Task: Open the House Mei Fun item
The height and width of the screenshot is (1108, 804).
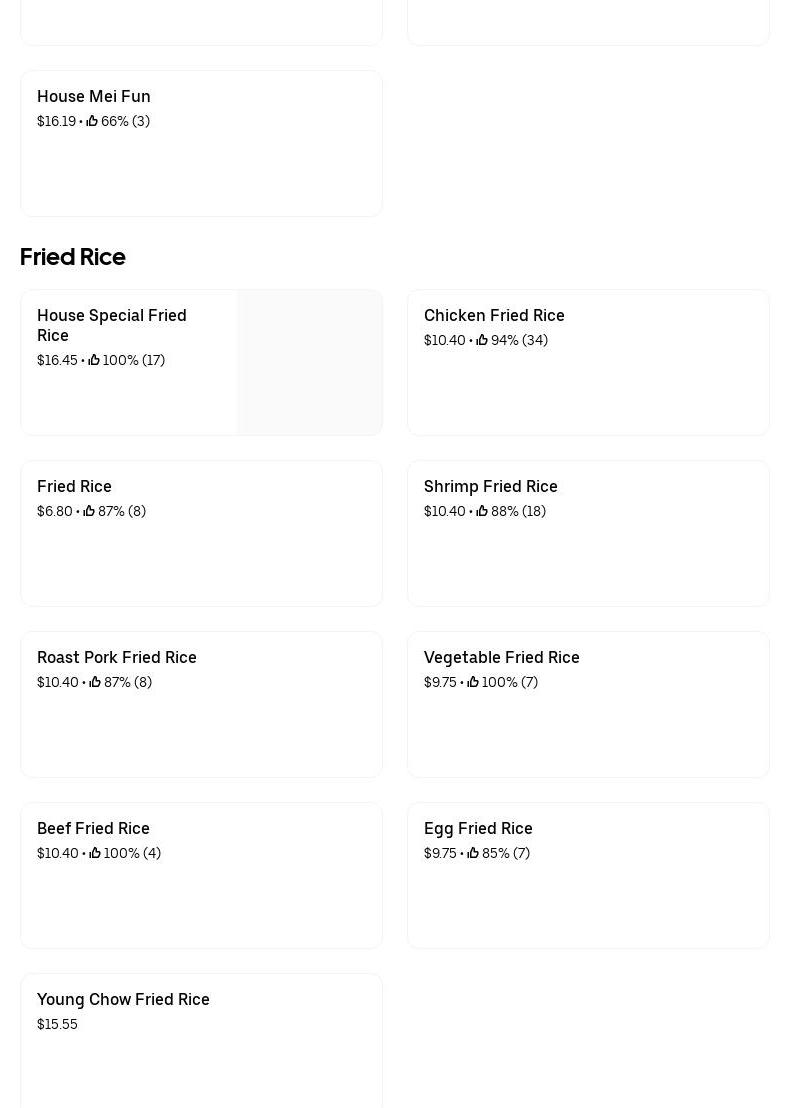Action: [x=94, y=96]
